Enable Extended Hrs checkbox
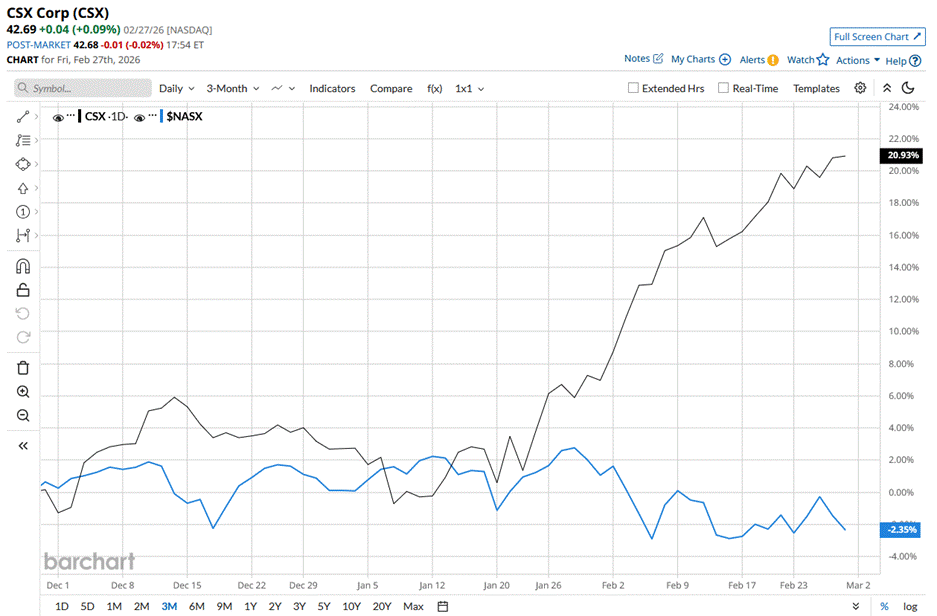Image resolution: width=937 pixels, height=616 pixels. [x=633, y=88]
